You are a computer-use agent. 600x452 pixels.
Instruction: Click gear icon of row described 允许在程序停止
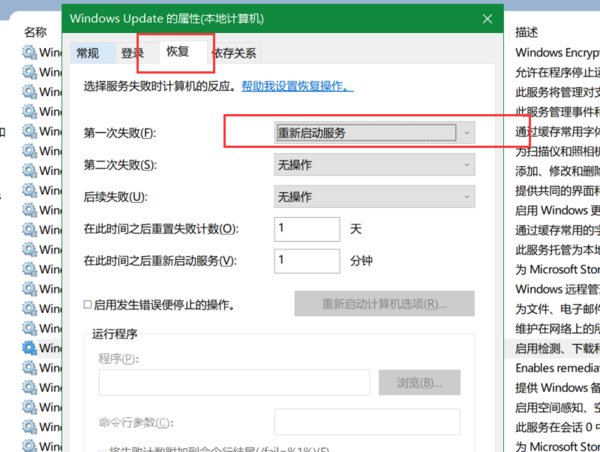pos(30,72)
